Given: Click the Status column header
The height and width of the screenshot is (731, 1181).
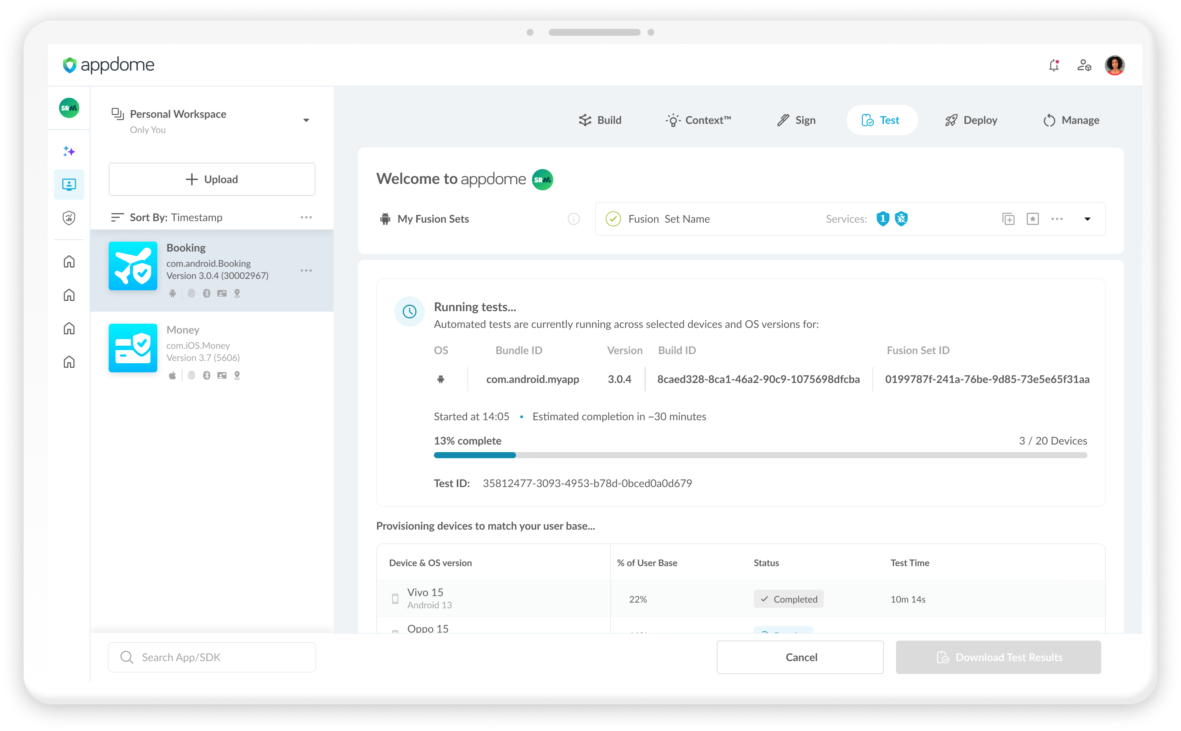Looking at the screenshot, I should pos(767,563).
